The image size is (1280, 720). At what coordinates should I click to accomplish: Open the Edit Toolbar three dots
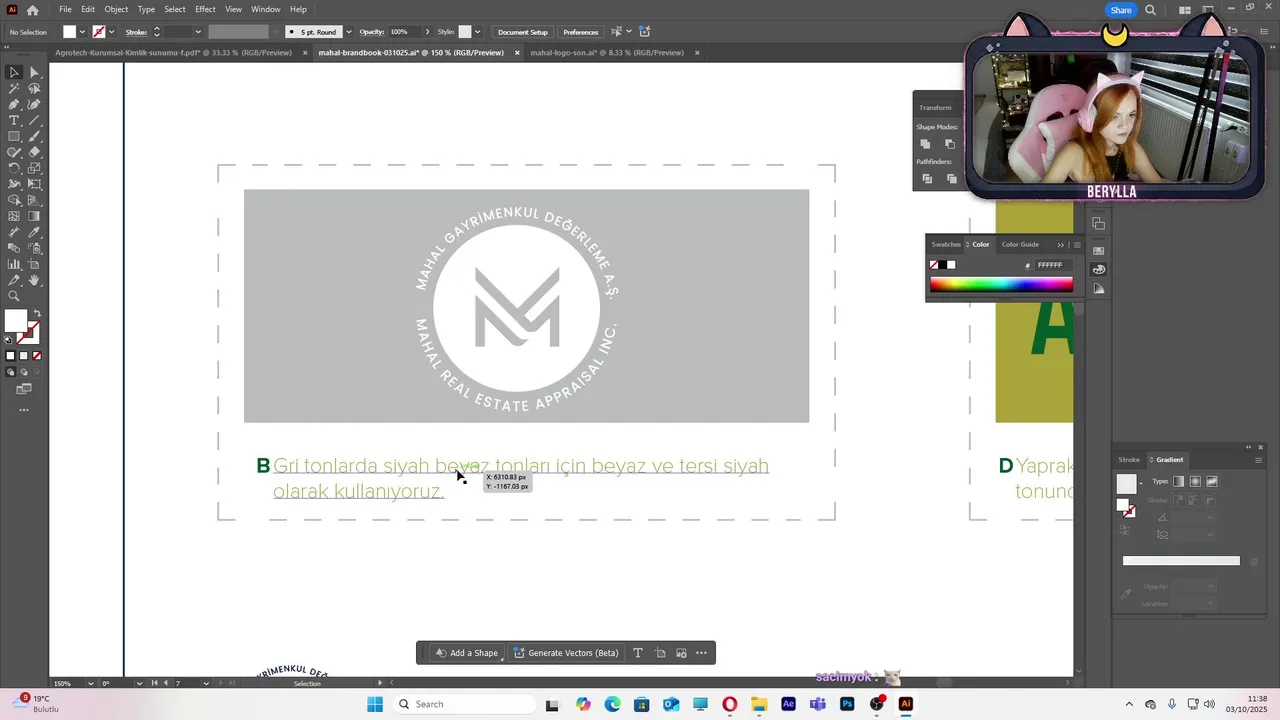click(x=24, y=410)
